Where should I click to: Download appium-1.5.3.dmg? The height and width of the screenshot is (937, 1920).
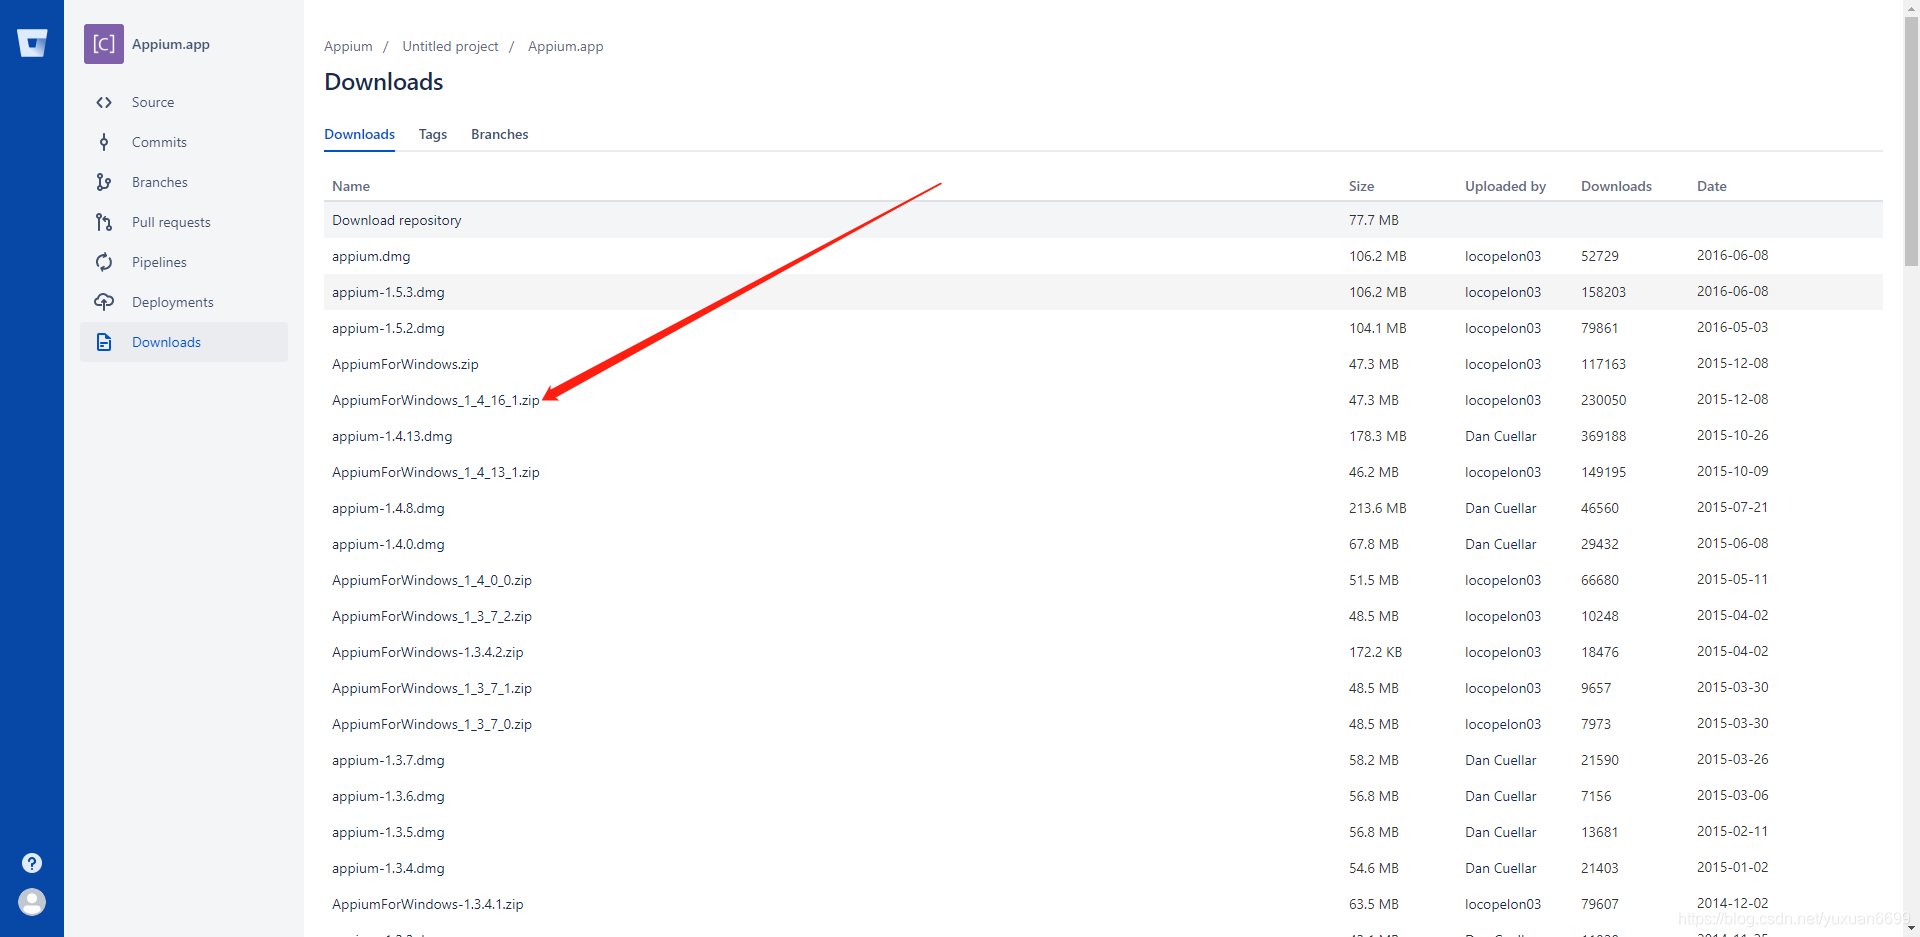click(x=388, y=292)
